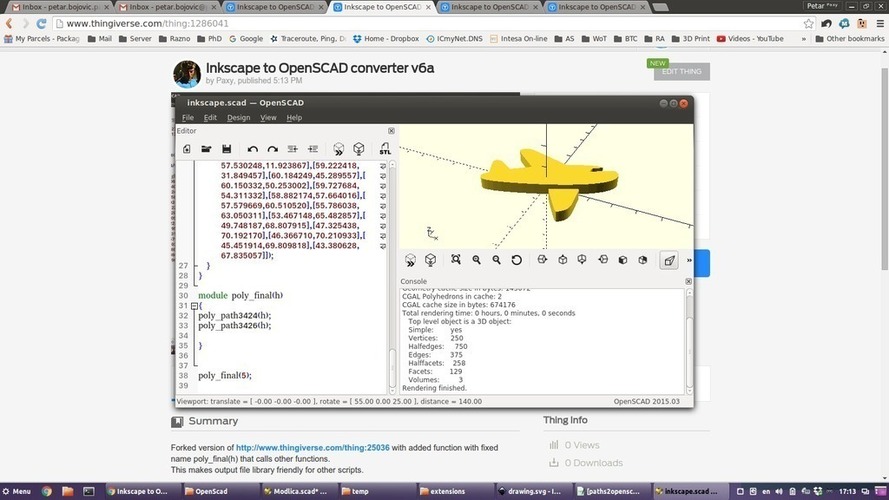Open the Server bookmarks folder
This screenshot has height=500, width=889.
pos(135,39)
